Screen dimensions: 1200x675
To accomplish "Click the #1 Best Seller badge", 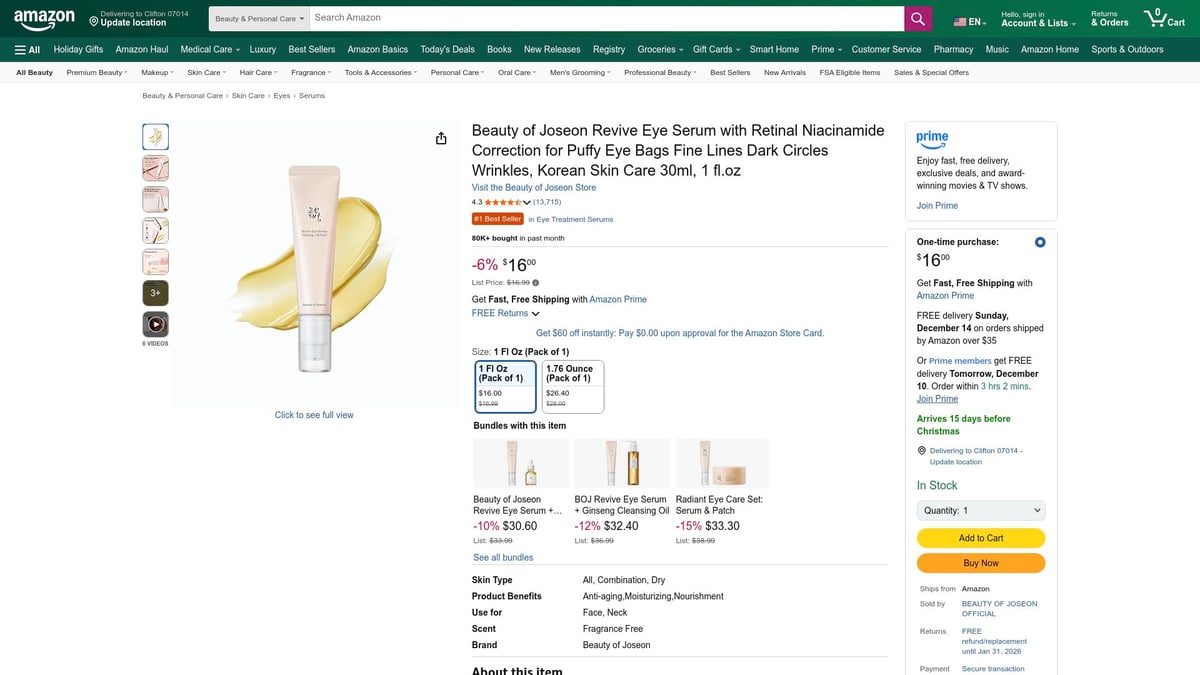I will pos(498,218).
